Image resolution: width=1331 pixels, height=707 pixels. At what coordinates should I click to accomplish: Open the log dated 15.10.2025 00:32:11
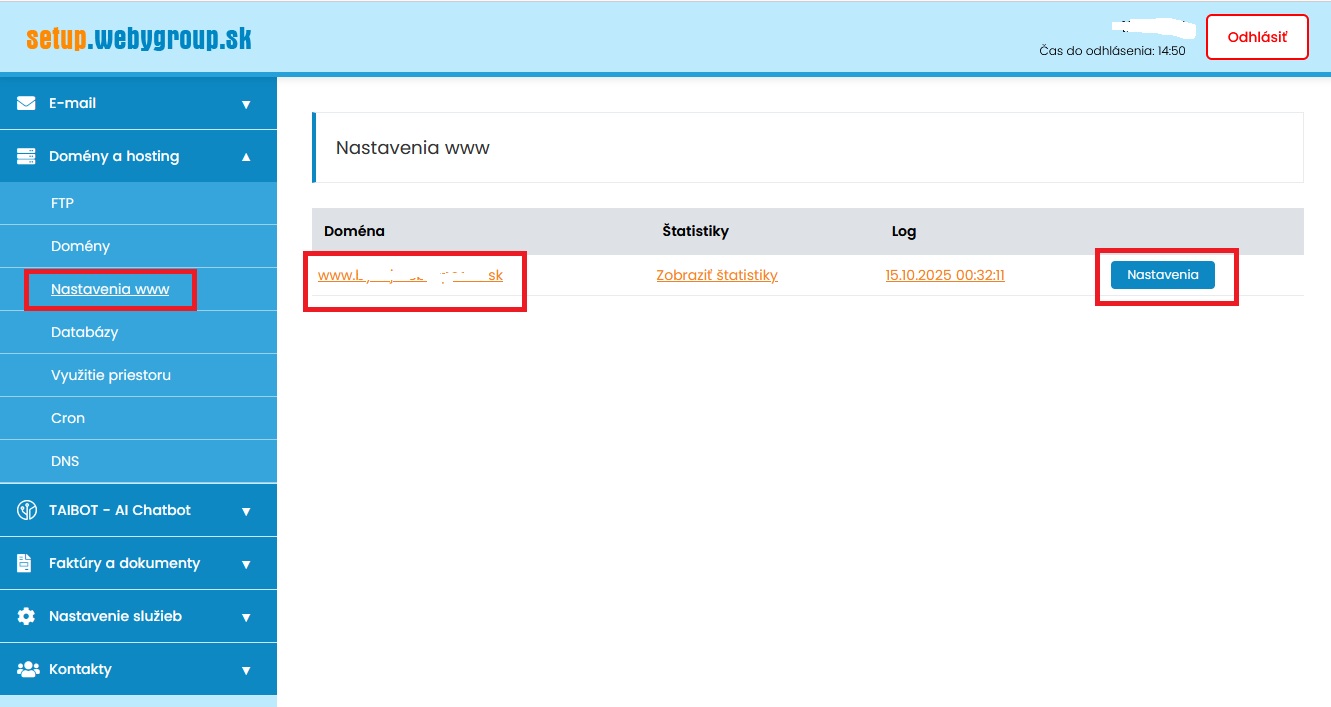945,275
